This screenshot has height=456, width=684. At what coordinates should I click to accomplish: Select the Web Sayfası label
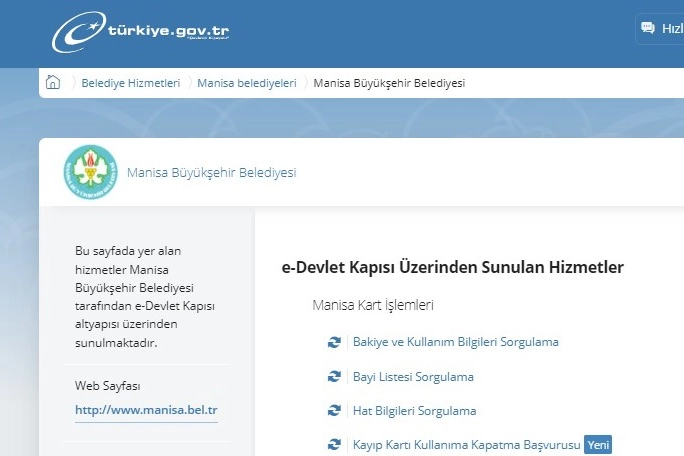(107, 386)
